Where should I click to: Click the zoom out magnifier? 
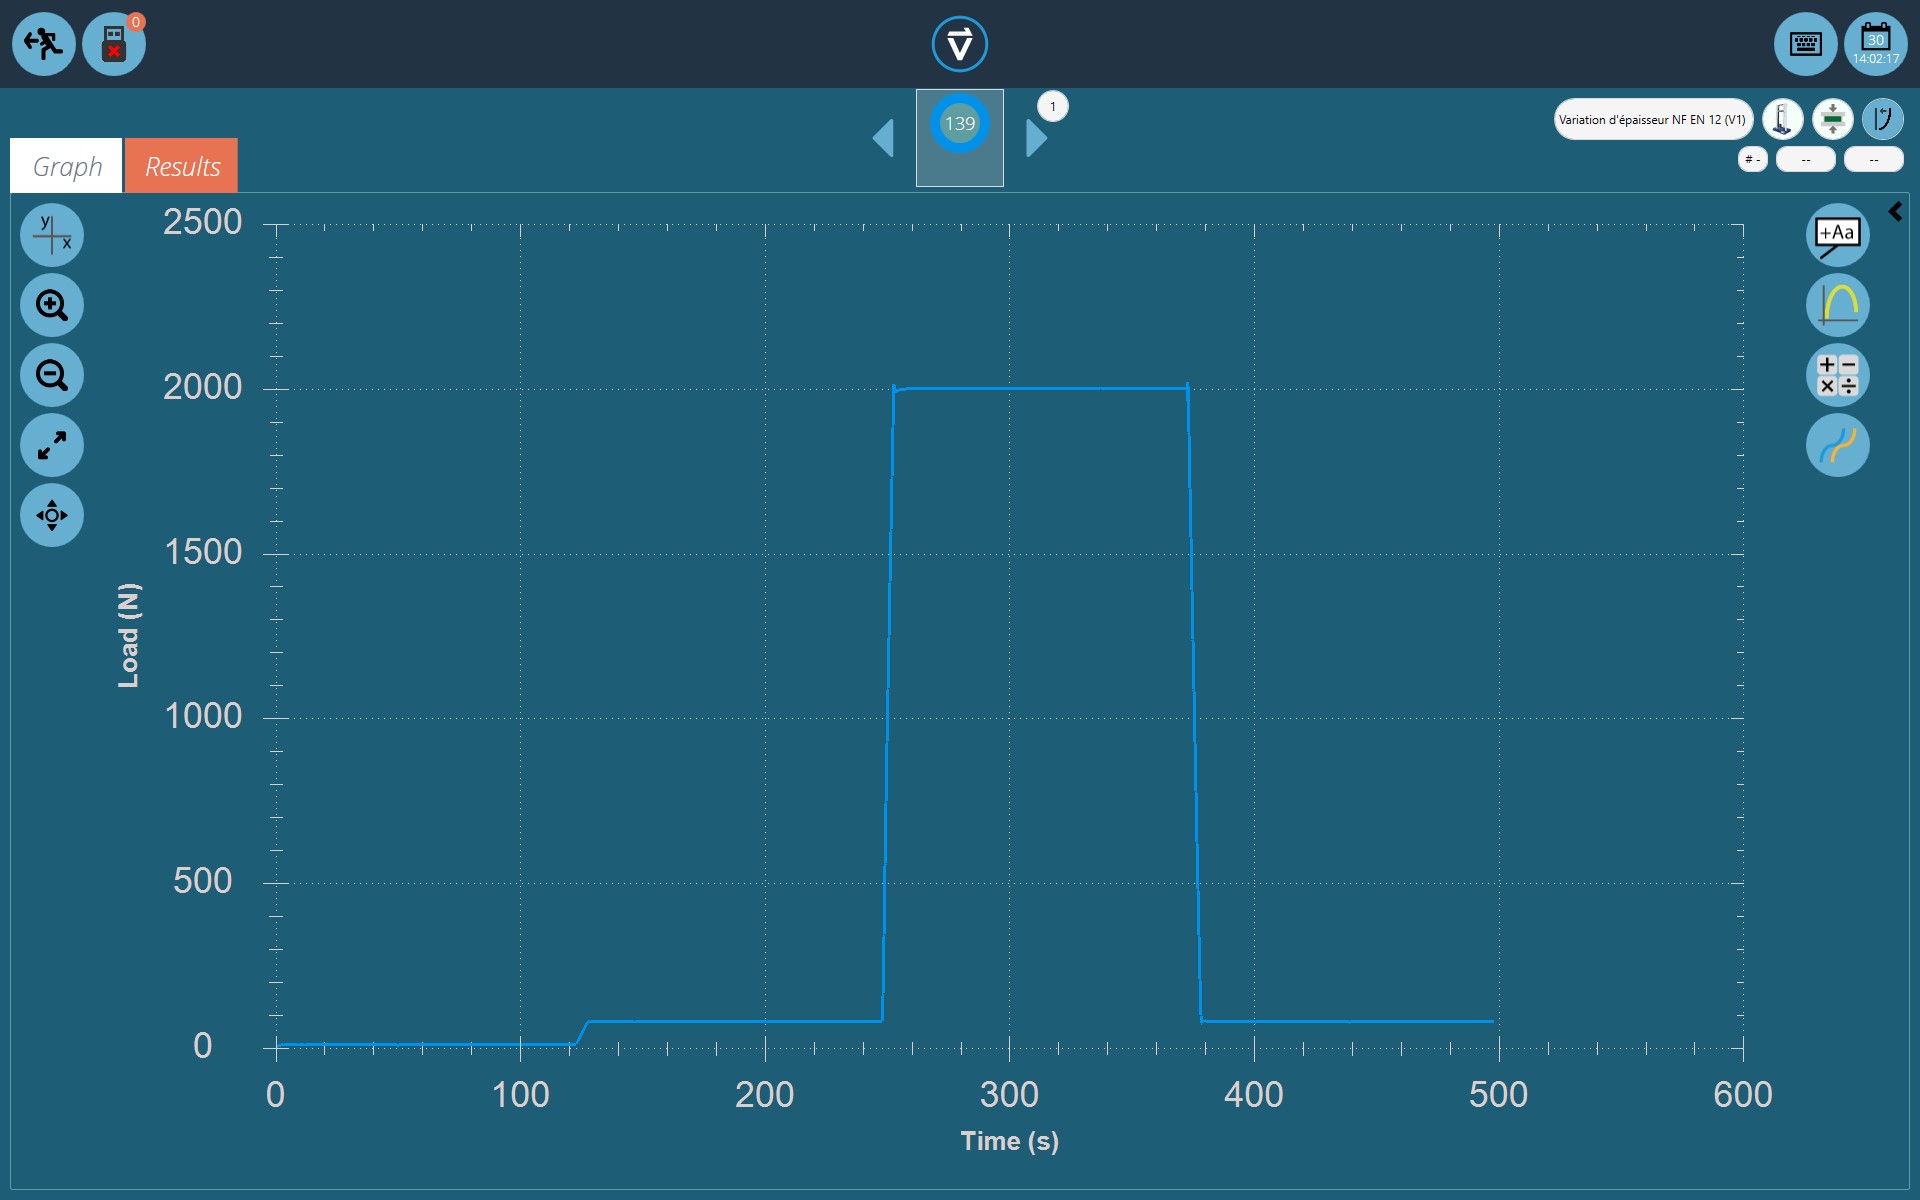(52, 375)
